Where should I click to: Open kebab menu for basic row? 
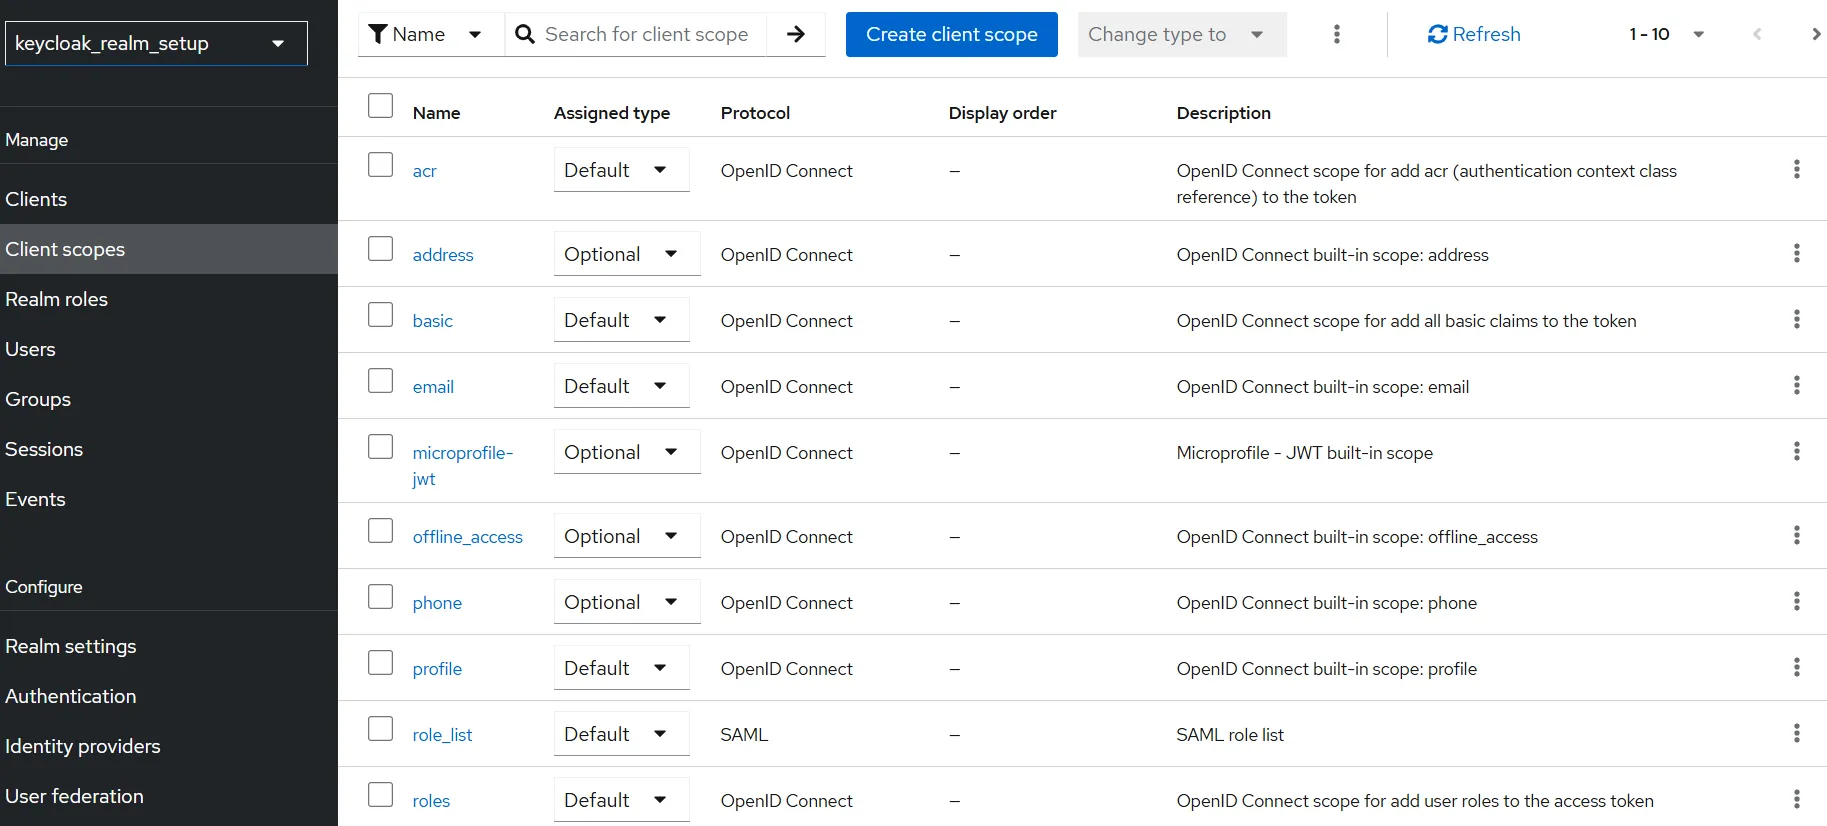coord(1796,319)
